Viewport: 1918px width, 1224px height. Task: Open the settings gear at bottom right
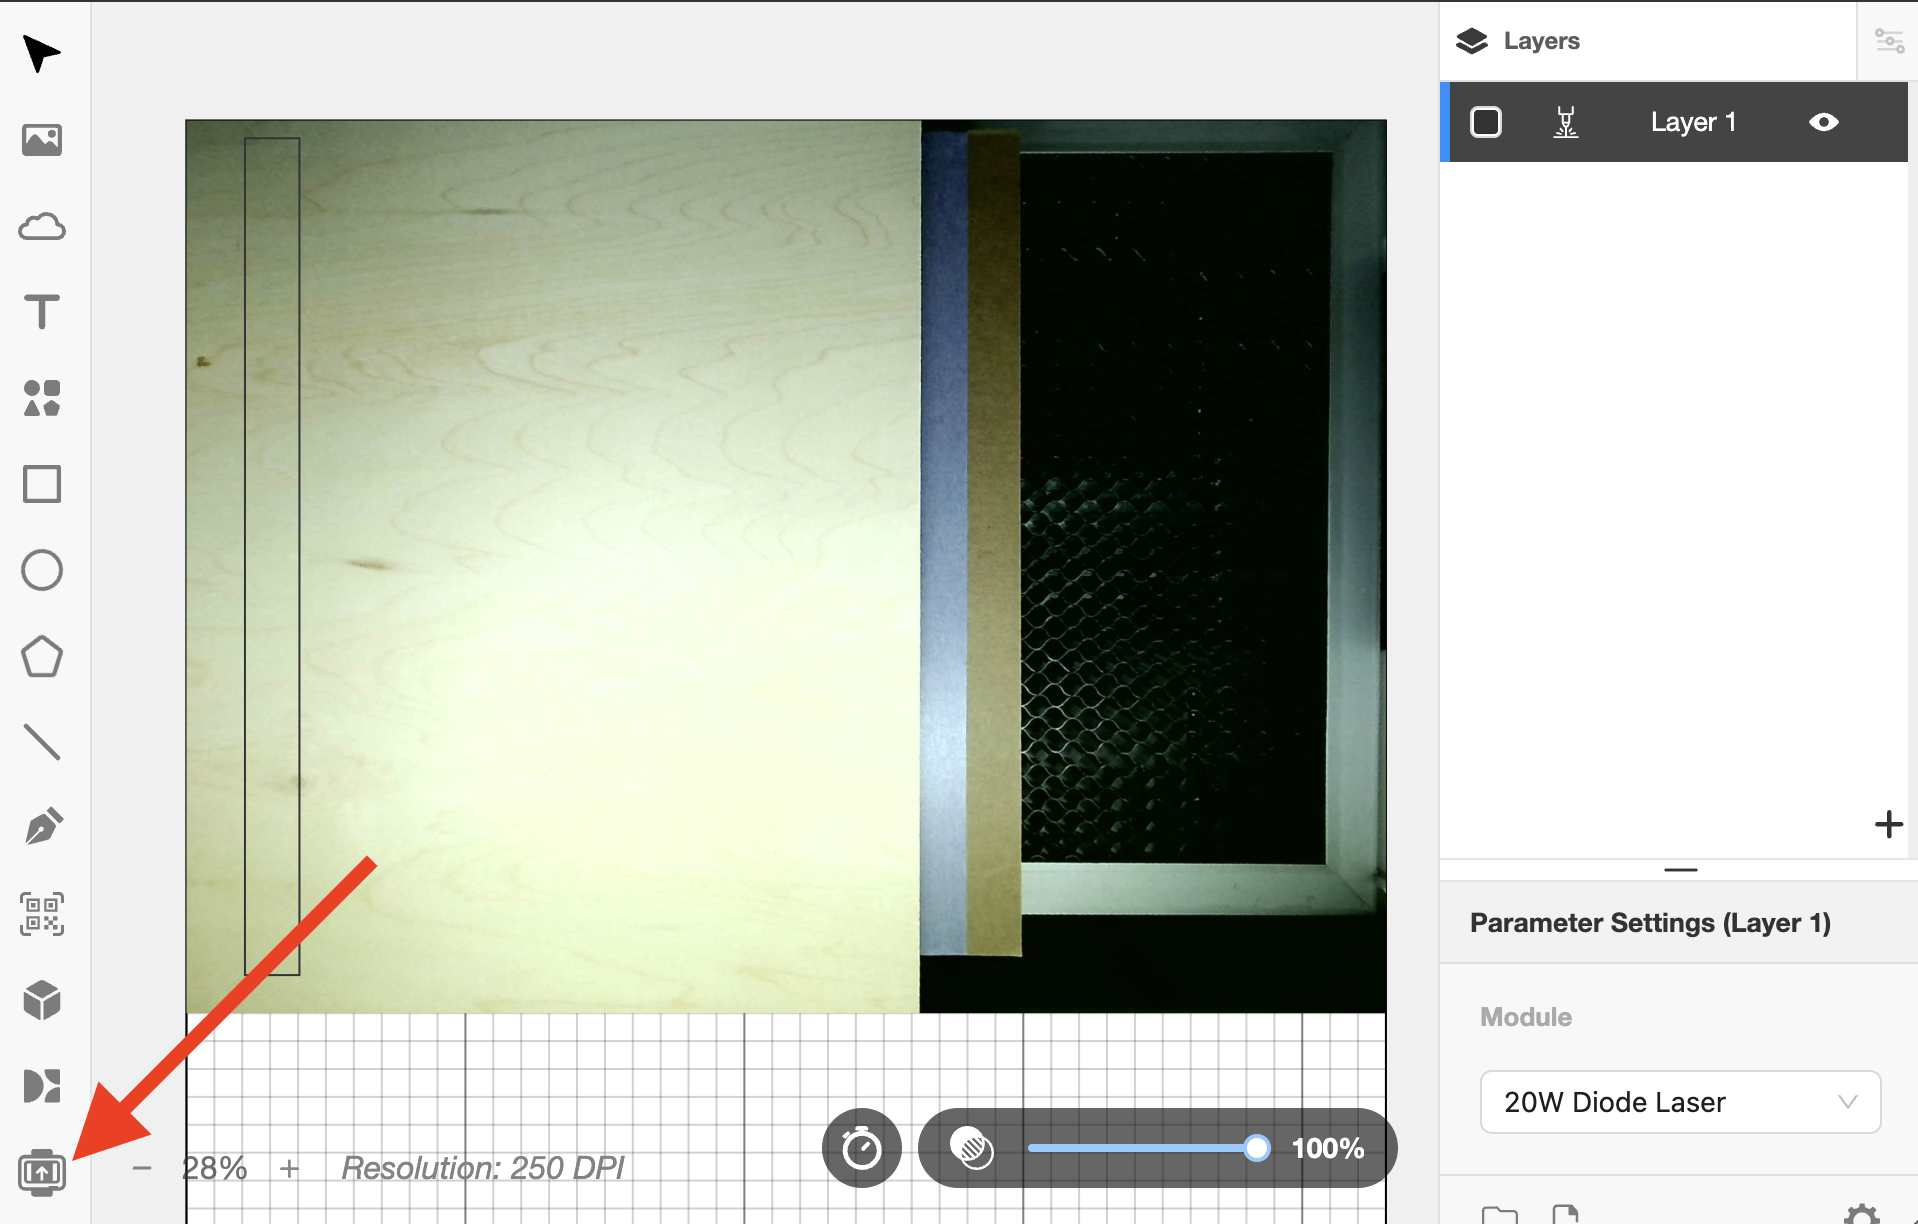click(x=1861, y=1214)
